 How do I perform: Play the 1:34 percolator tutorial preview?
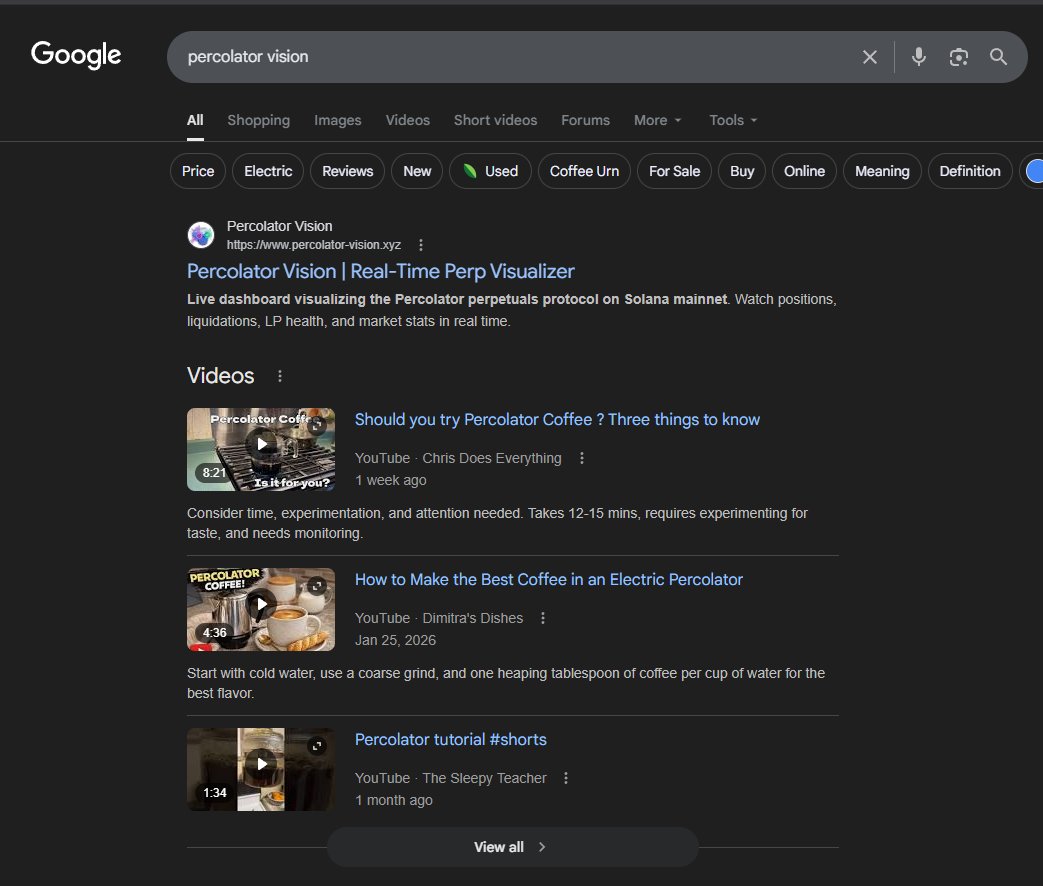[x=261, y=764]
